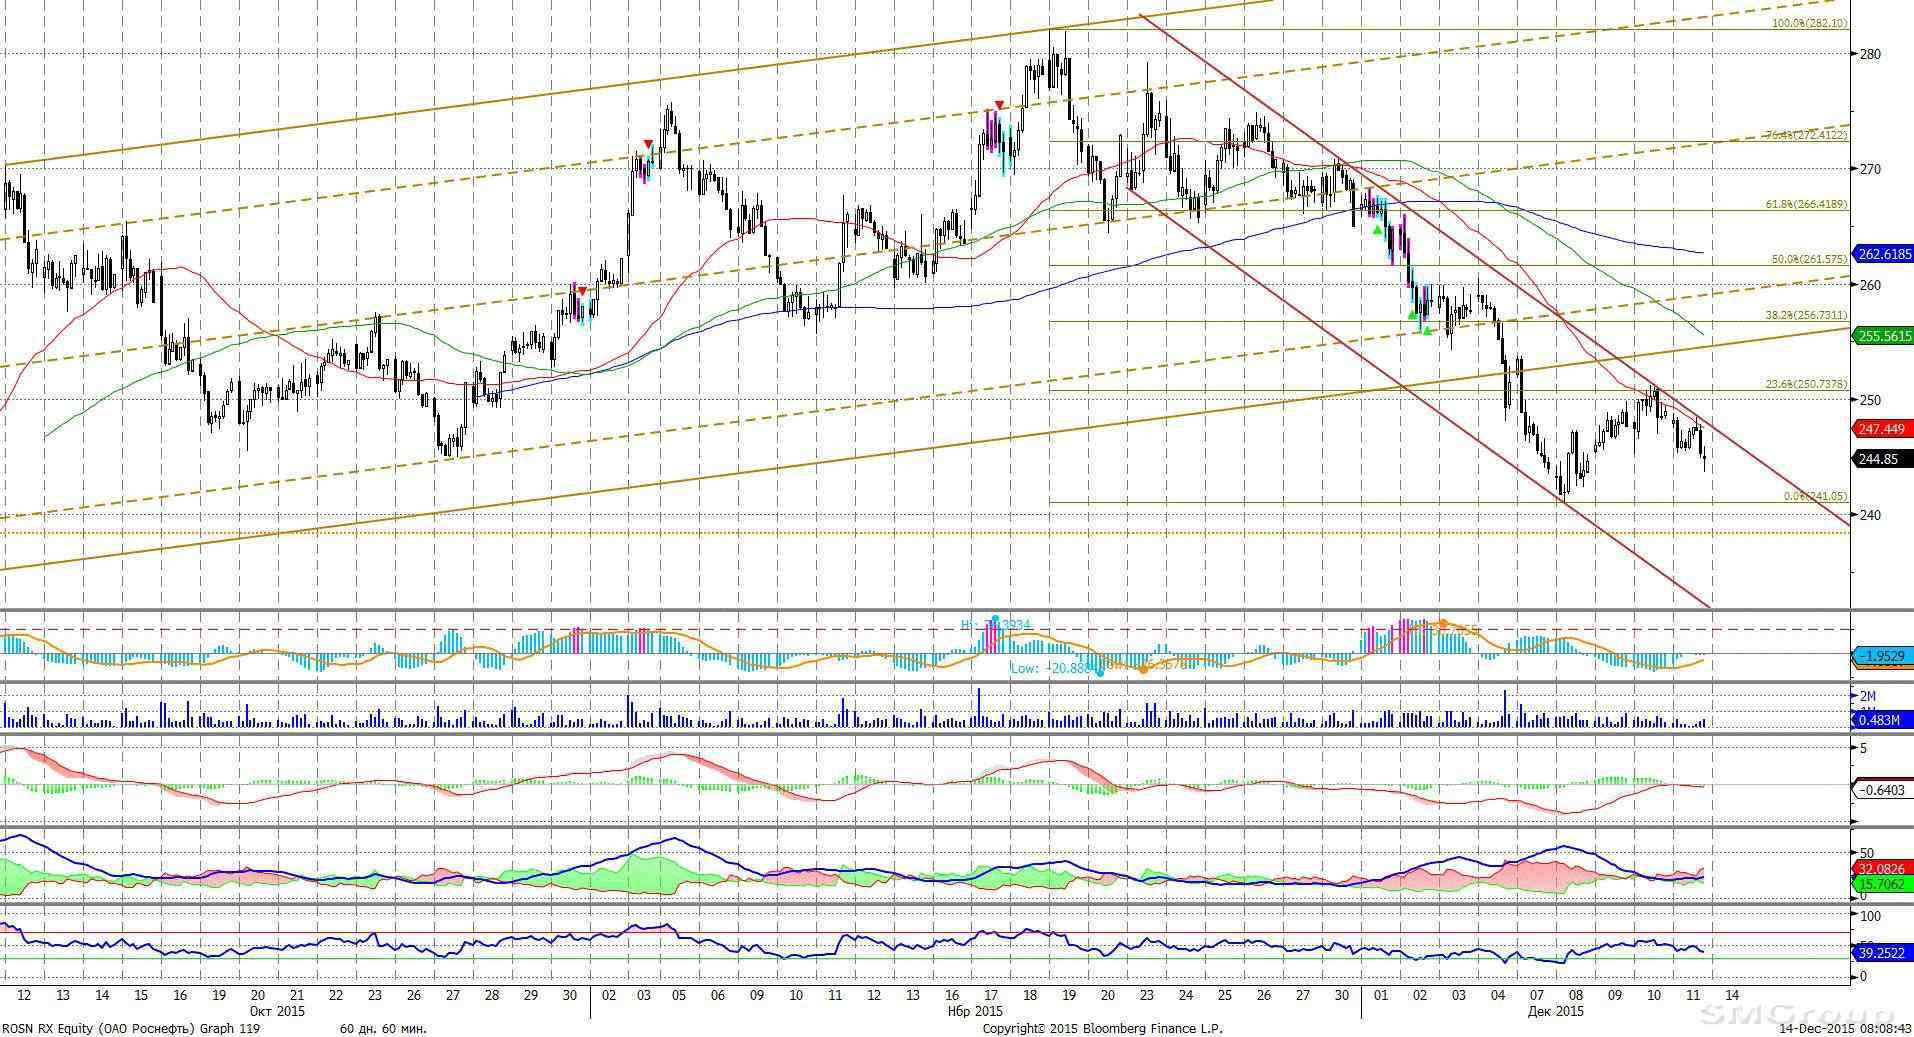Click the cyan dot beside the oscillator Low label
This screenshot has width=1914, height=1037.
pos(1099,671)
